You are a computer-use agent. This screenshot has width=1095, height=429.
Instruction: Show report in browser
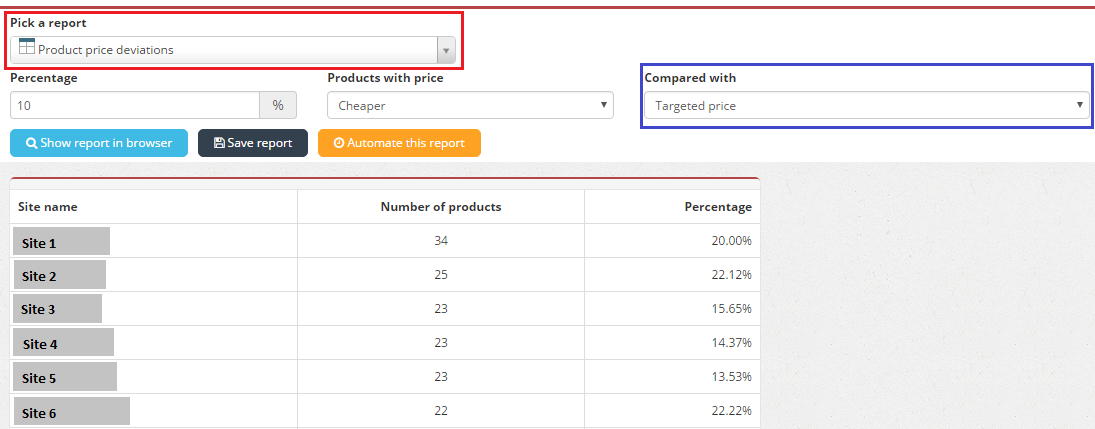[99, 143]
